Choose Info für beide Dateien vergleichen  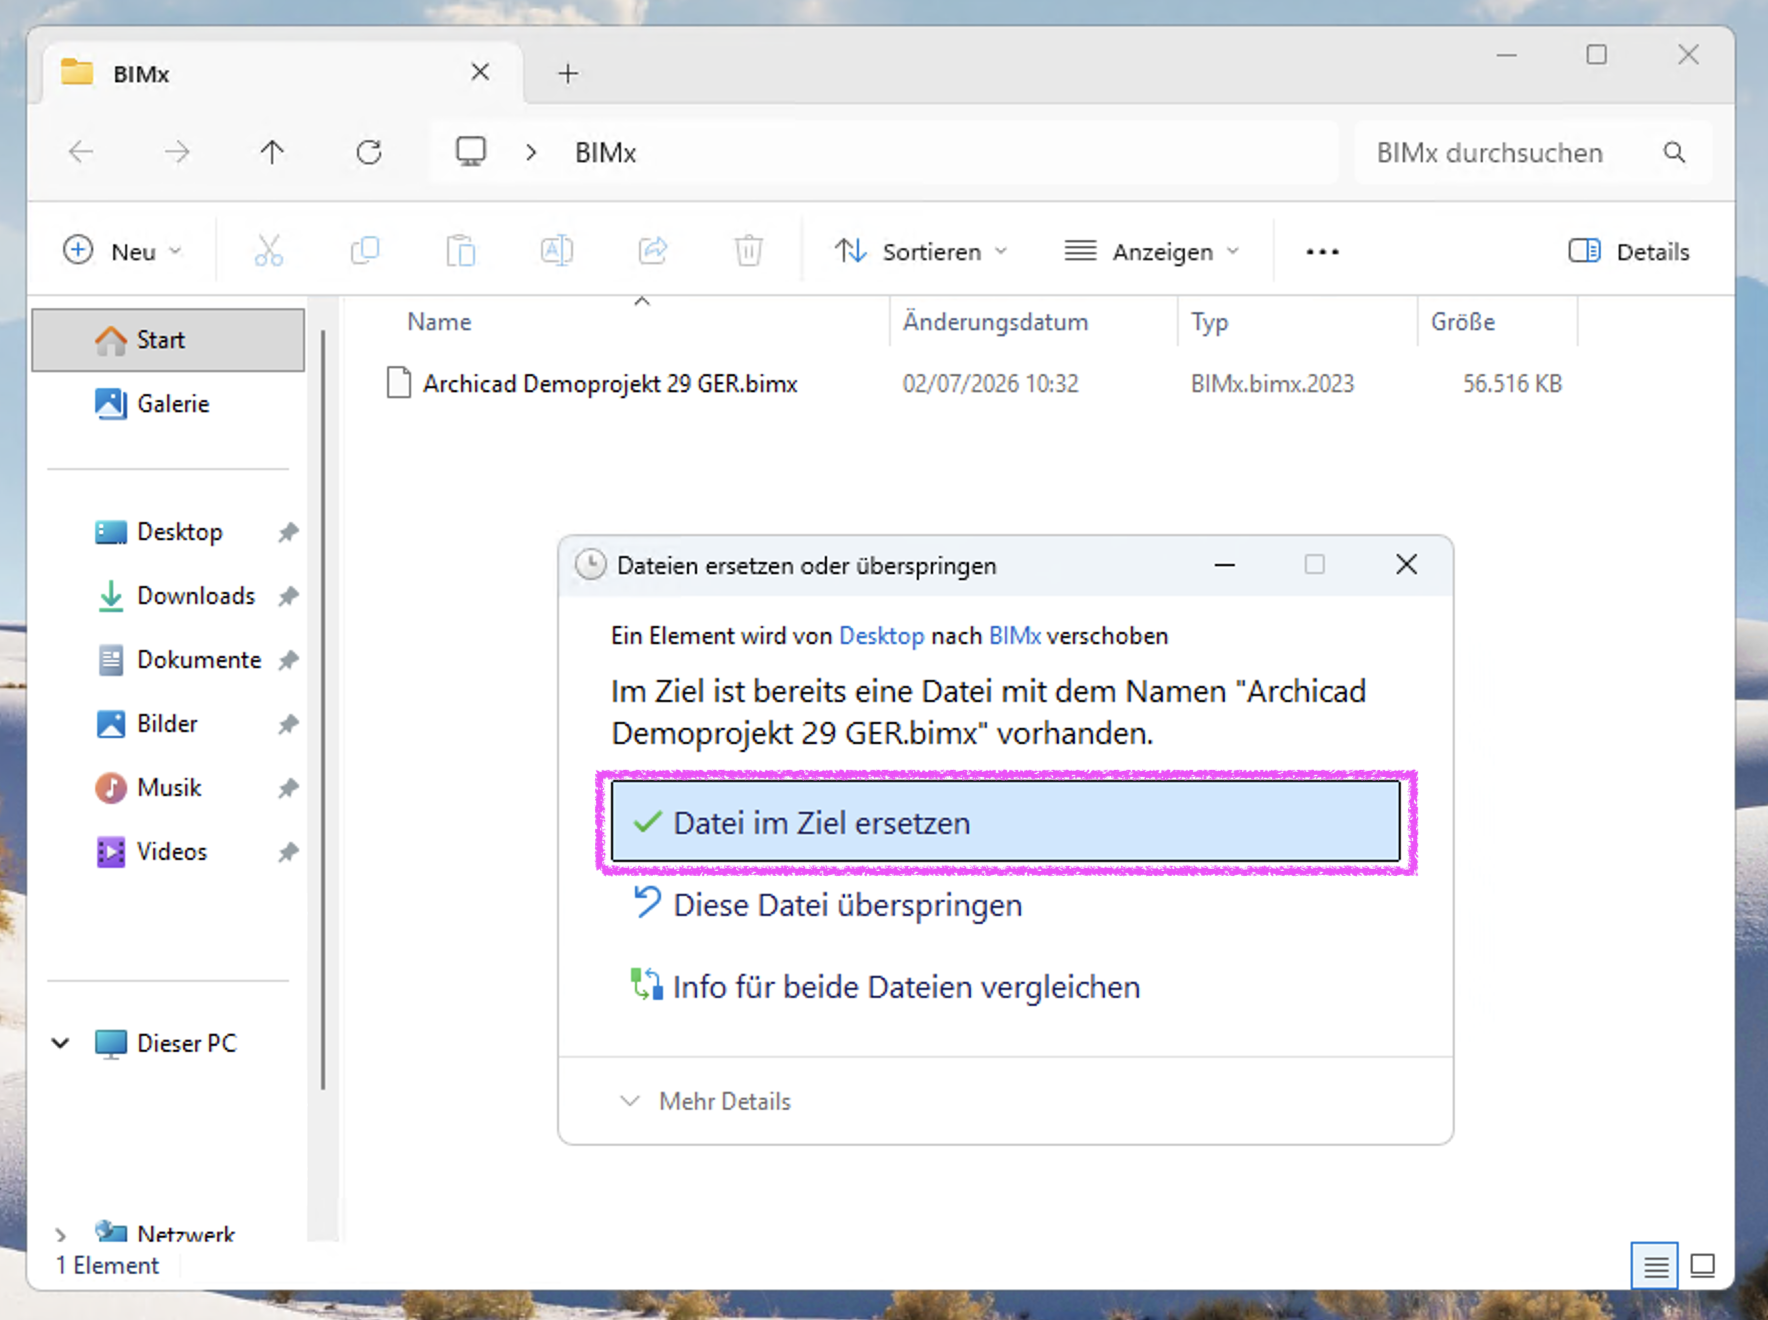coord(1006,986)
